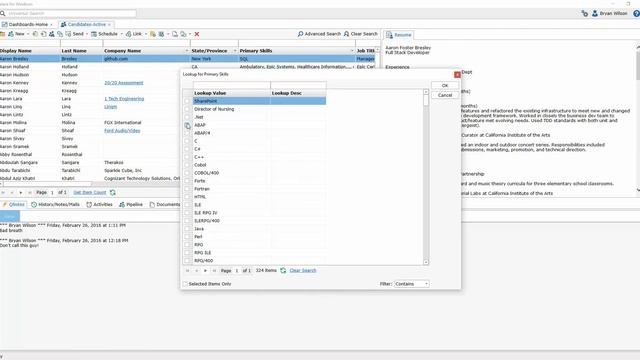Viewport: 640px width, 360px height.
Task: Open the Documents tab
Action: [164, 204]
